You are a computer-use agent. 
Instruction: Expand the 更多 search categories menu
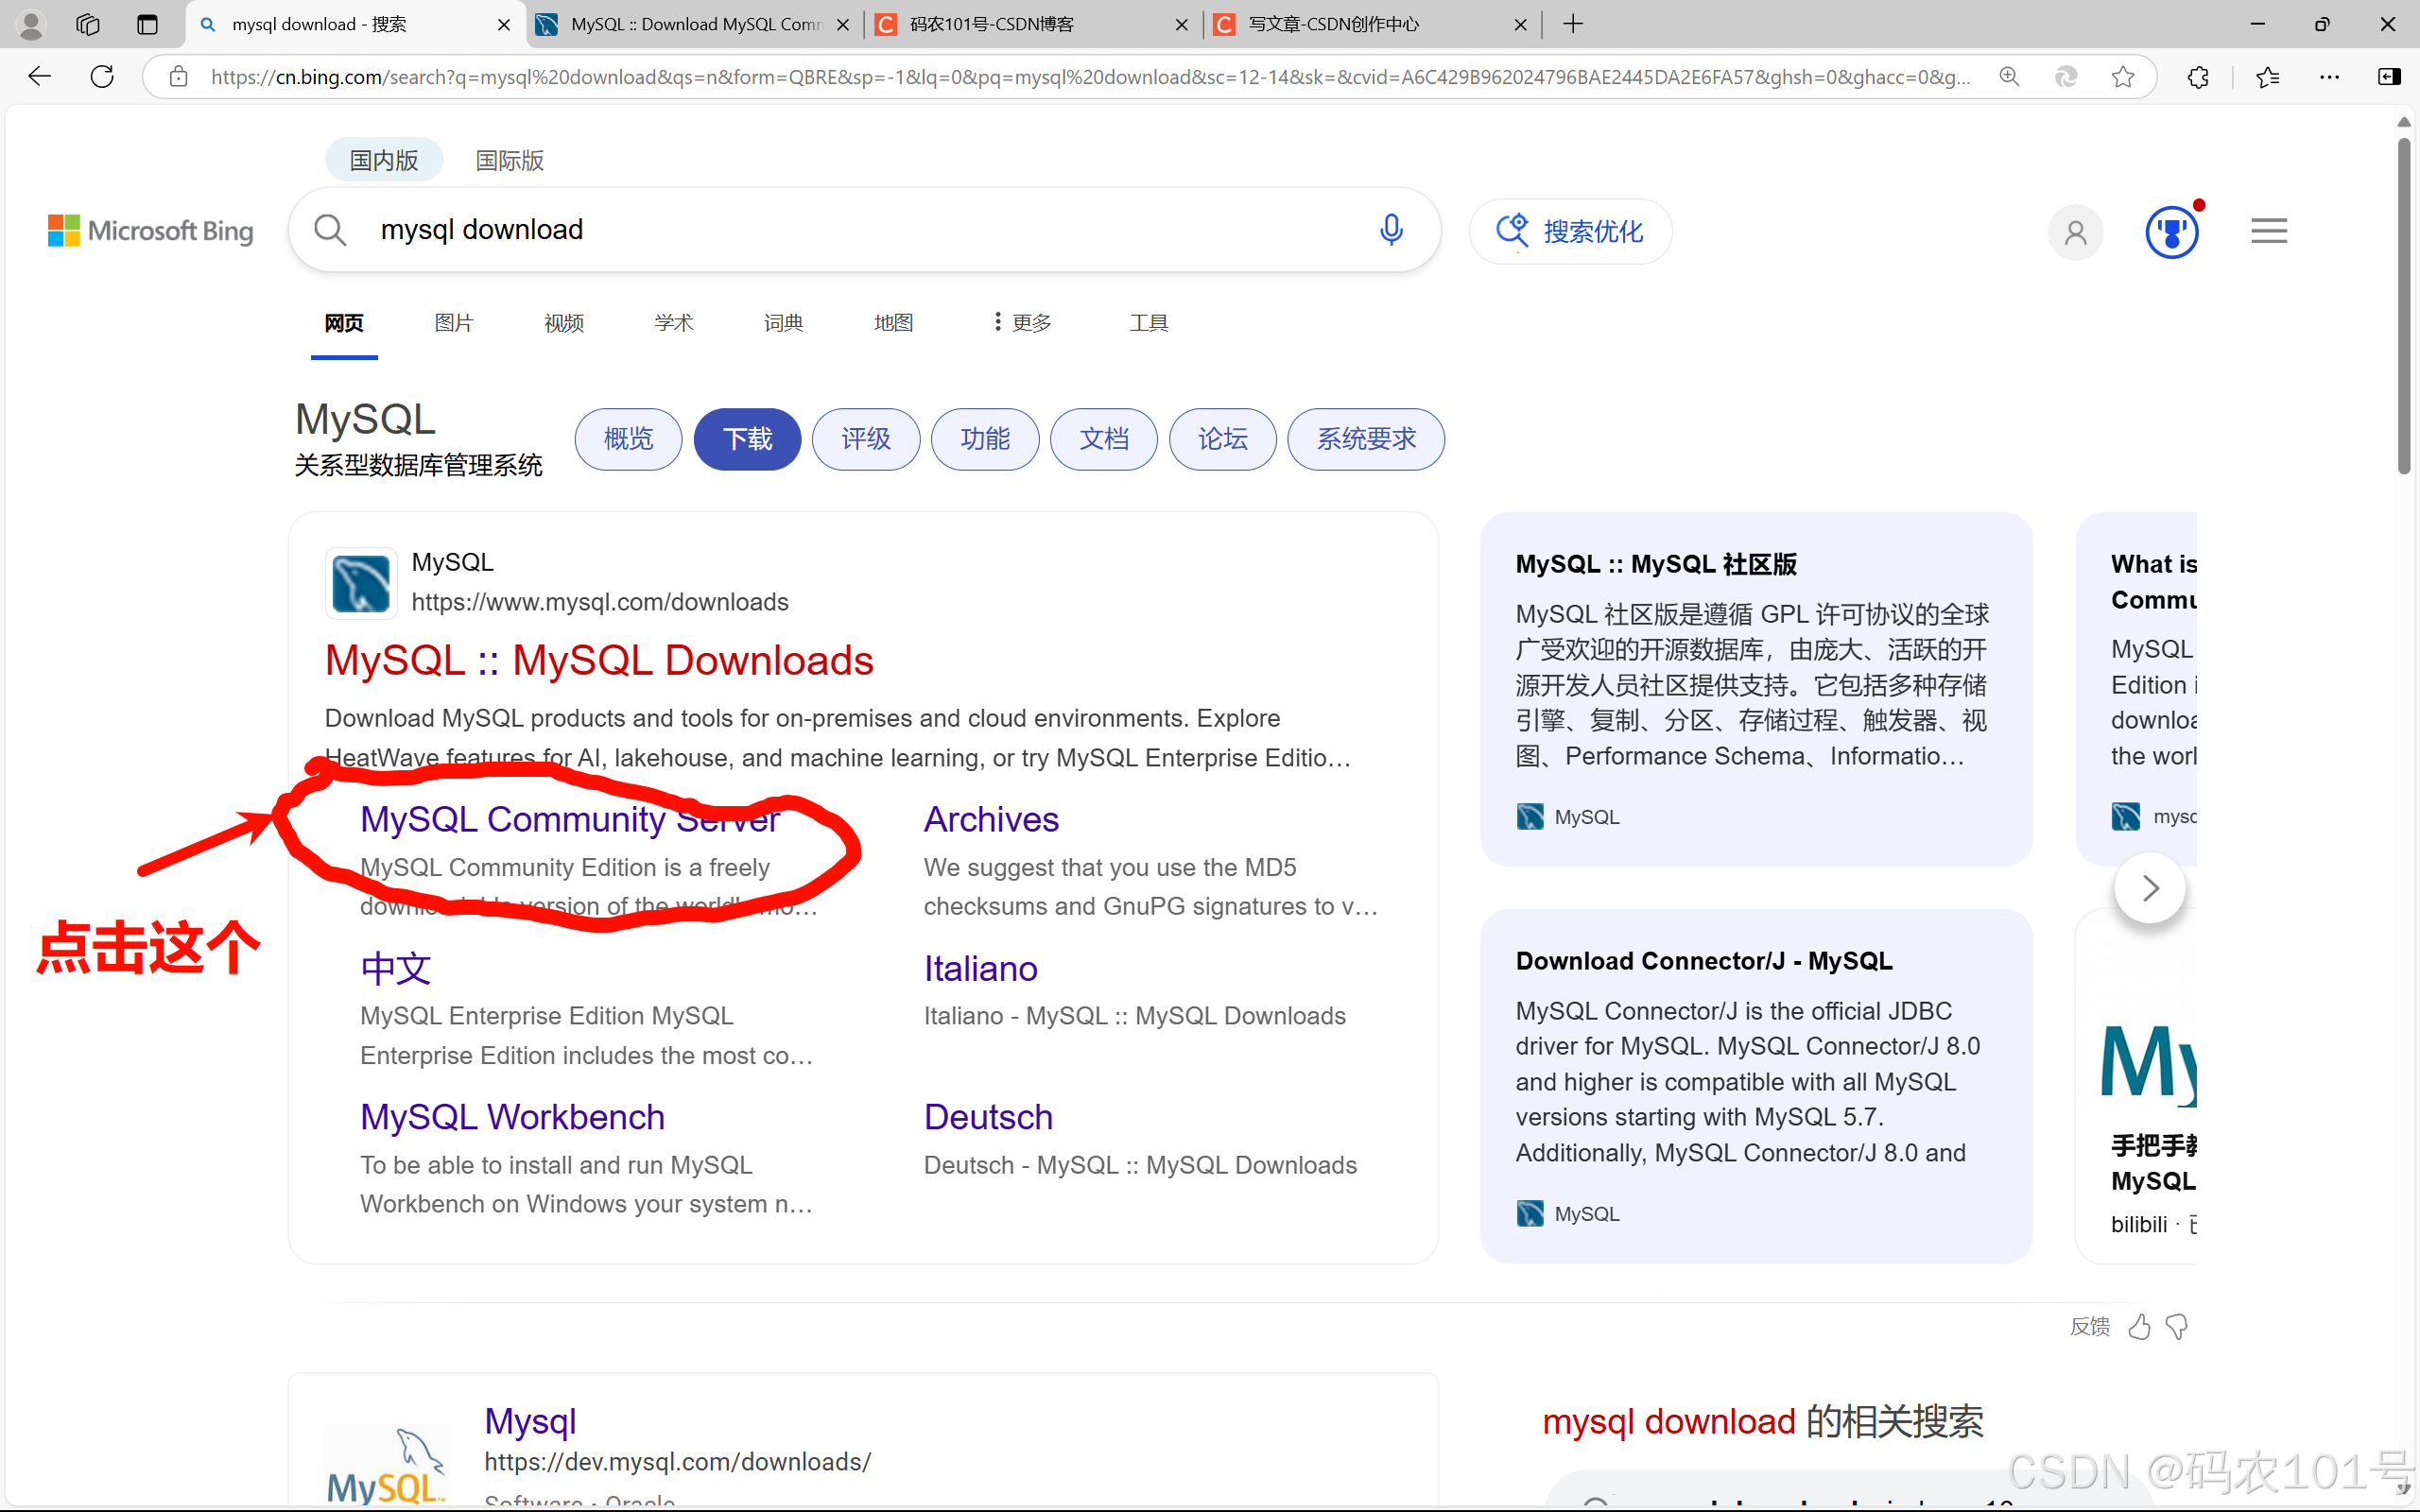(x=1022, y=323)
